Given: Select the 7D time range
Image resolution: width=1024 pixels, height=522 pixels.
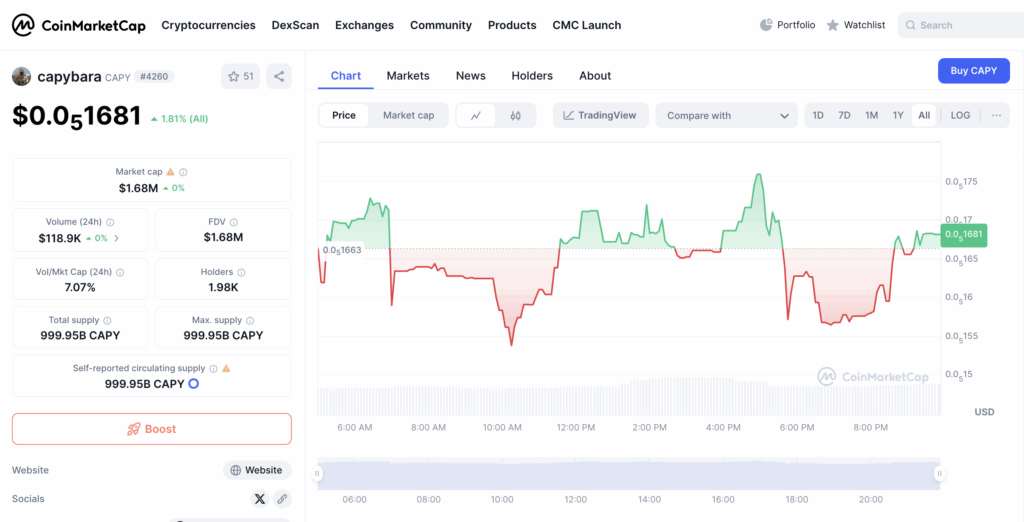Looking at the screenshot, I should (844, 116).
